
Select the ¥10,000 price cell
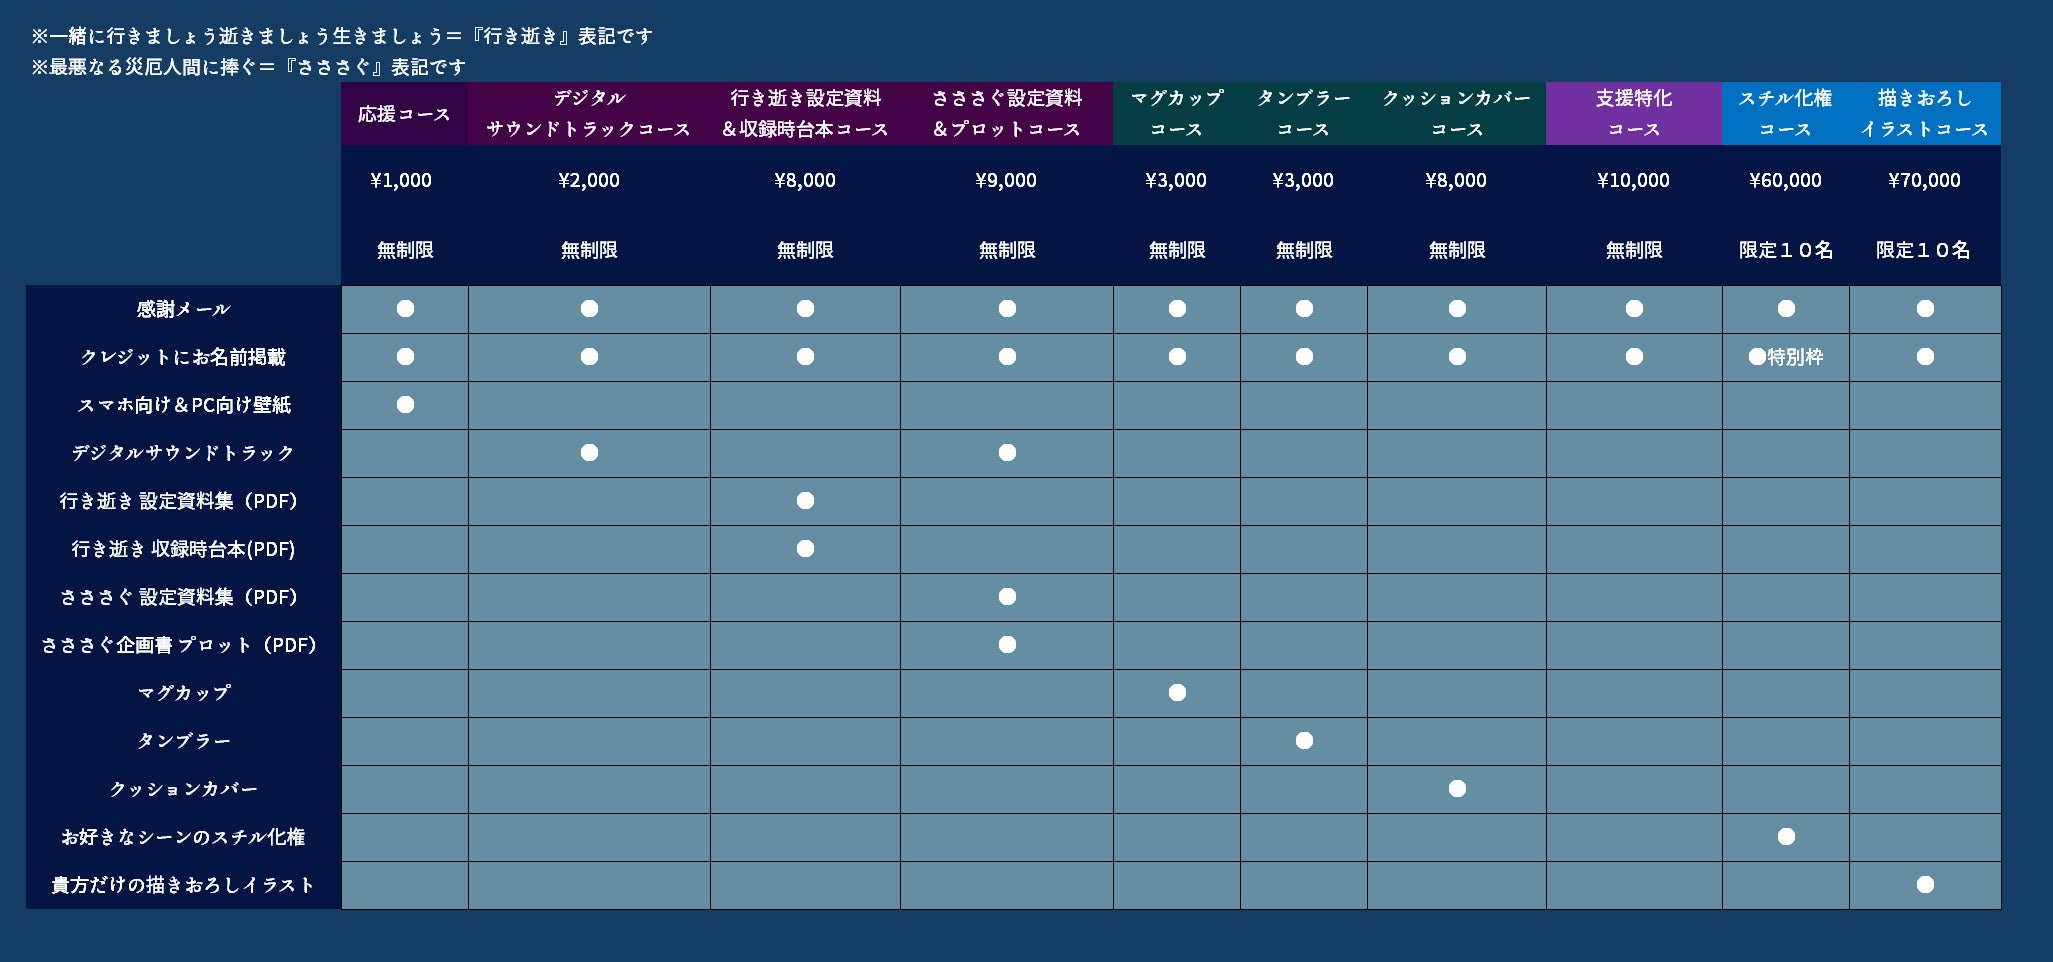point(1633,181)
